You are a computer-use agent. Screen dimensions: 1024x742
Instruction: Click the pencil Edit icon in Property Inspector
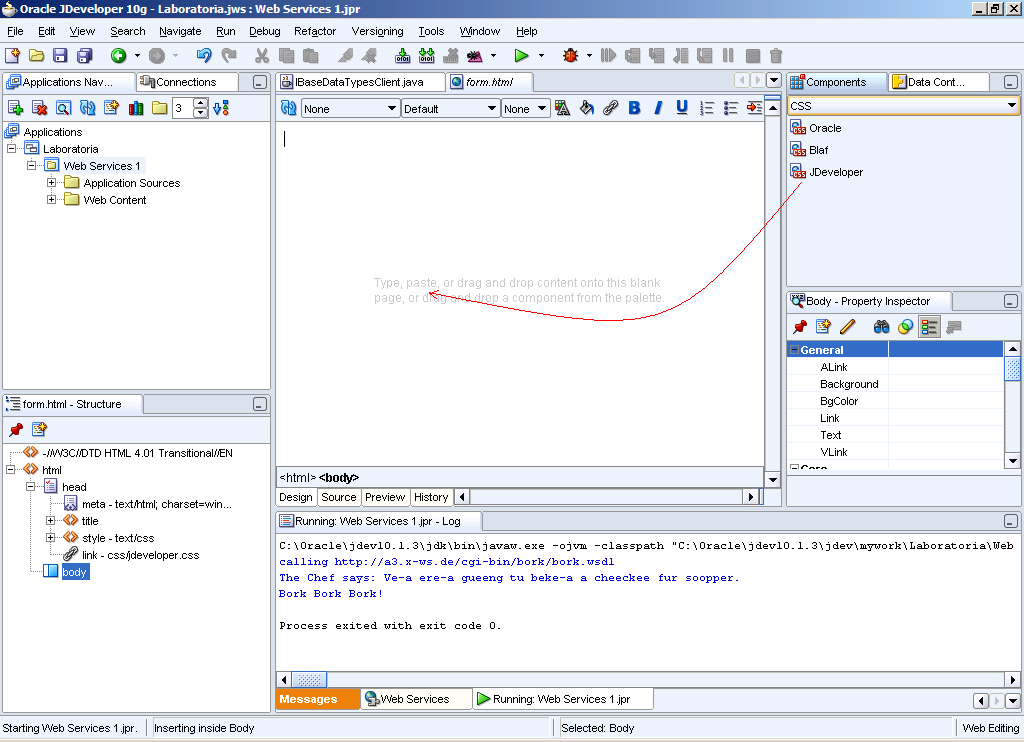tap(848, 327)
